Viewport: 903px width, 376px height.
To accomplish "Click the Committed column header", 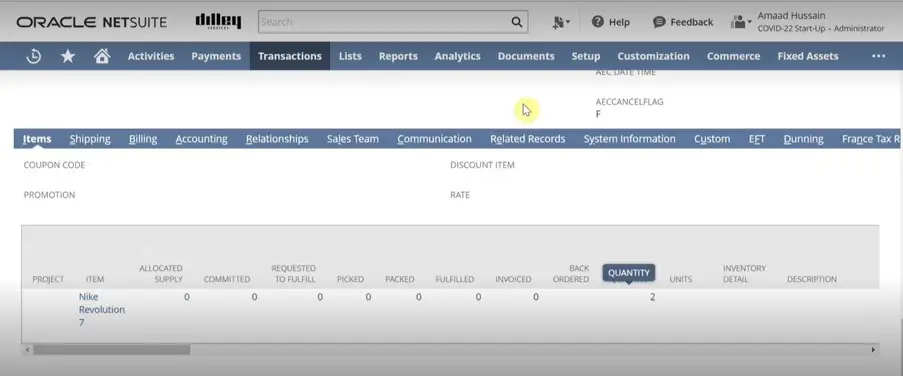I will (x=227, y=279).
